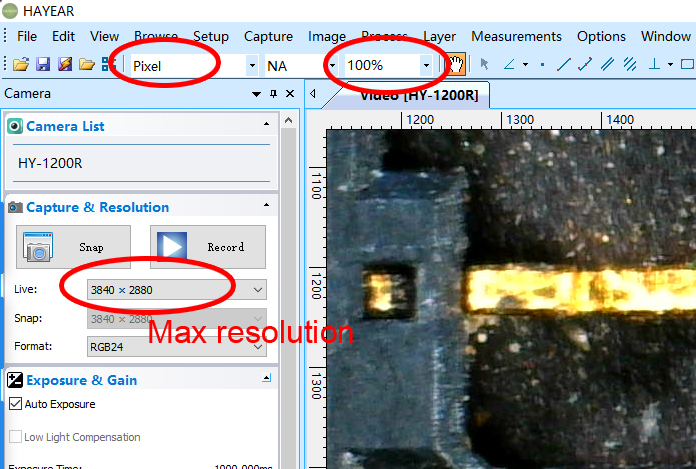Click the Camera List panel icon
This screenshot has width=696, height=469.
(x=15, y=126)
